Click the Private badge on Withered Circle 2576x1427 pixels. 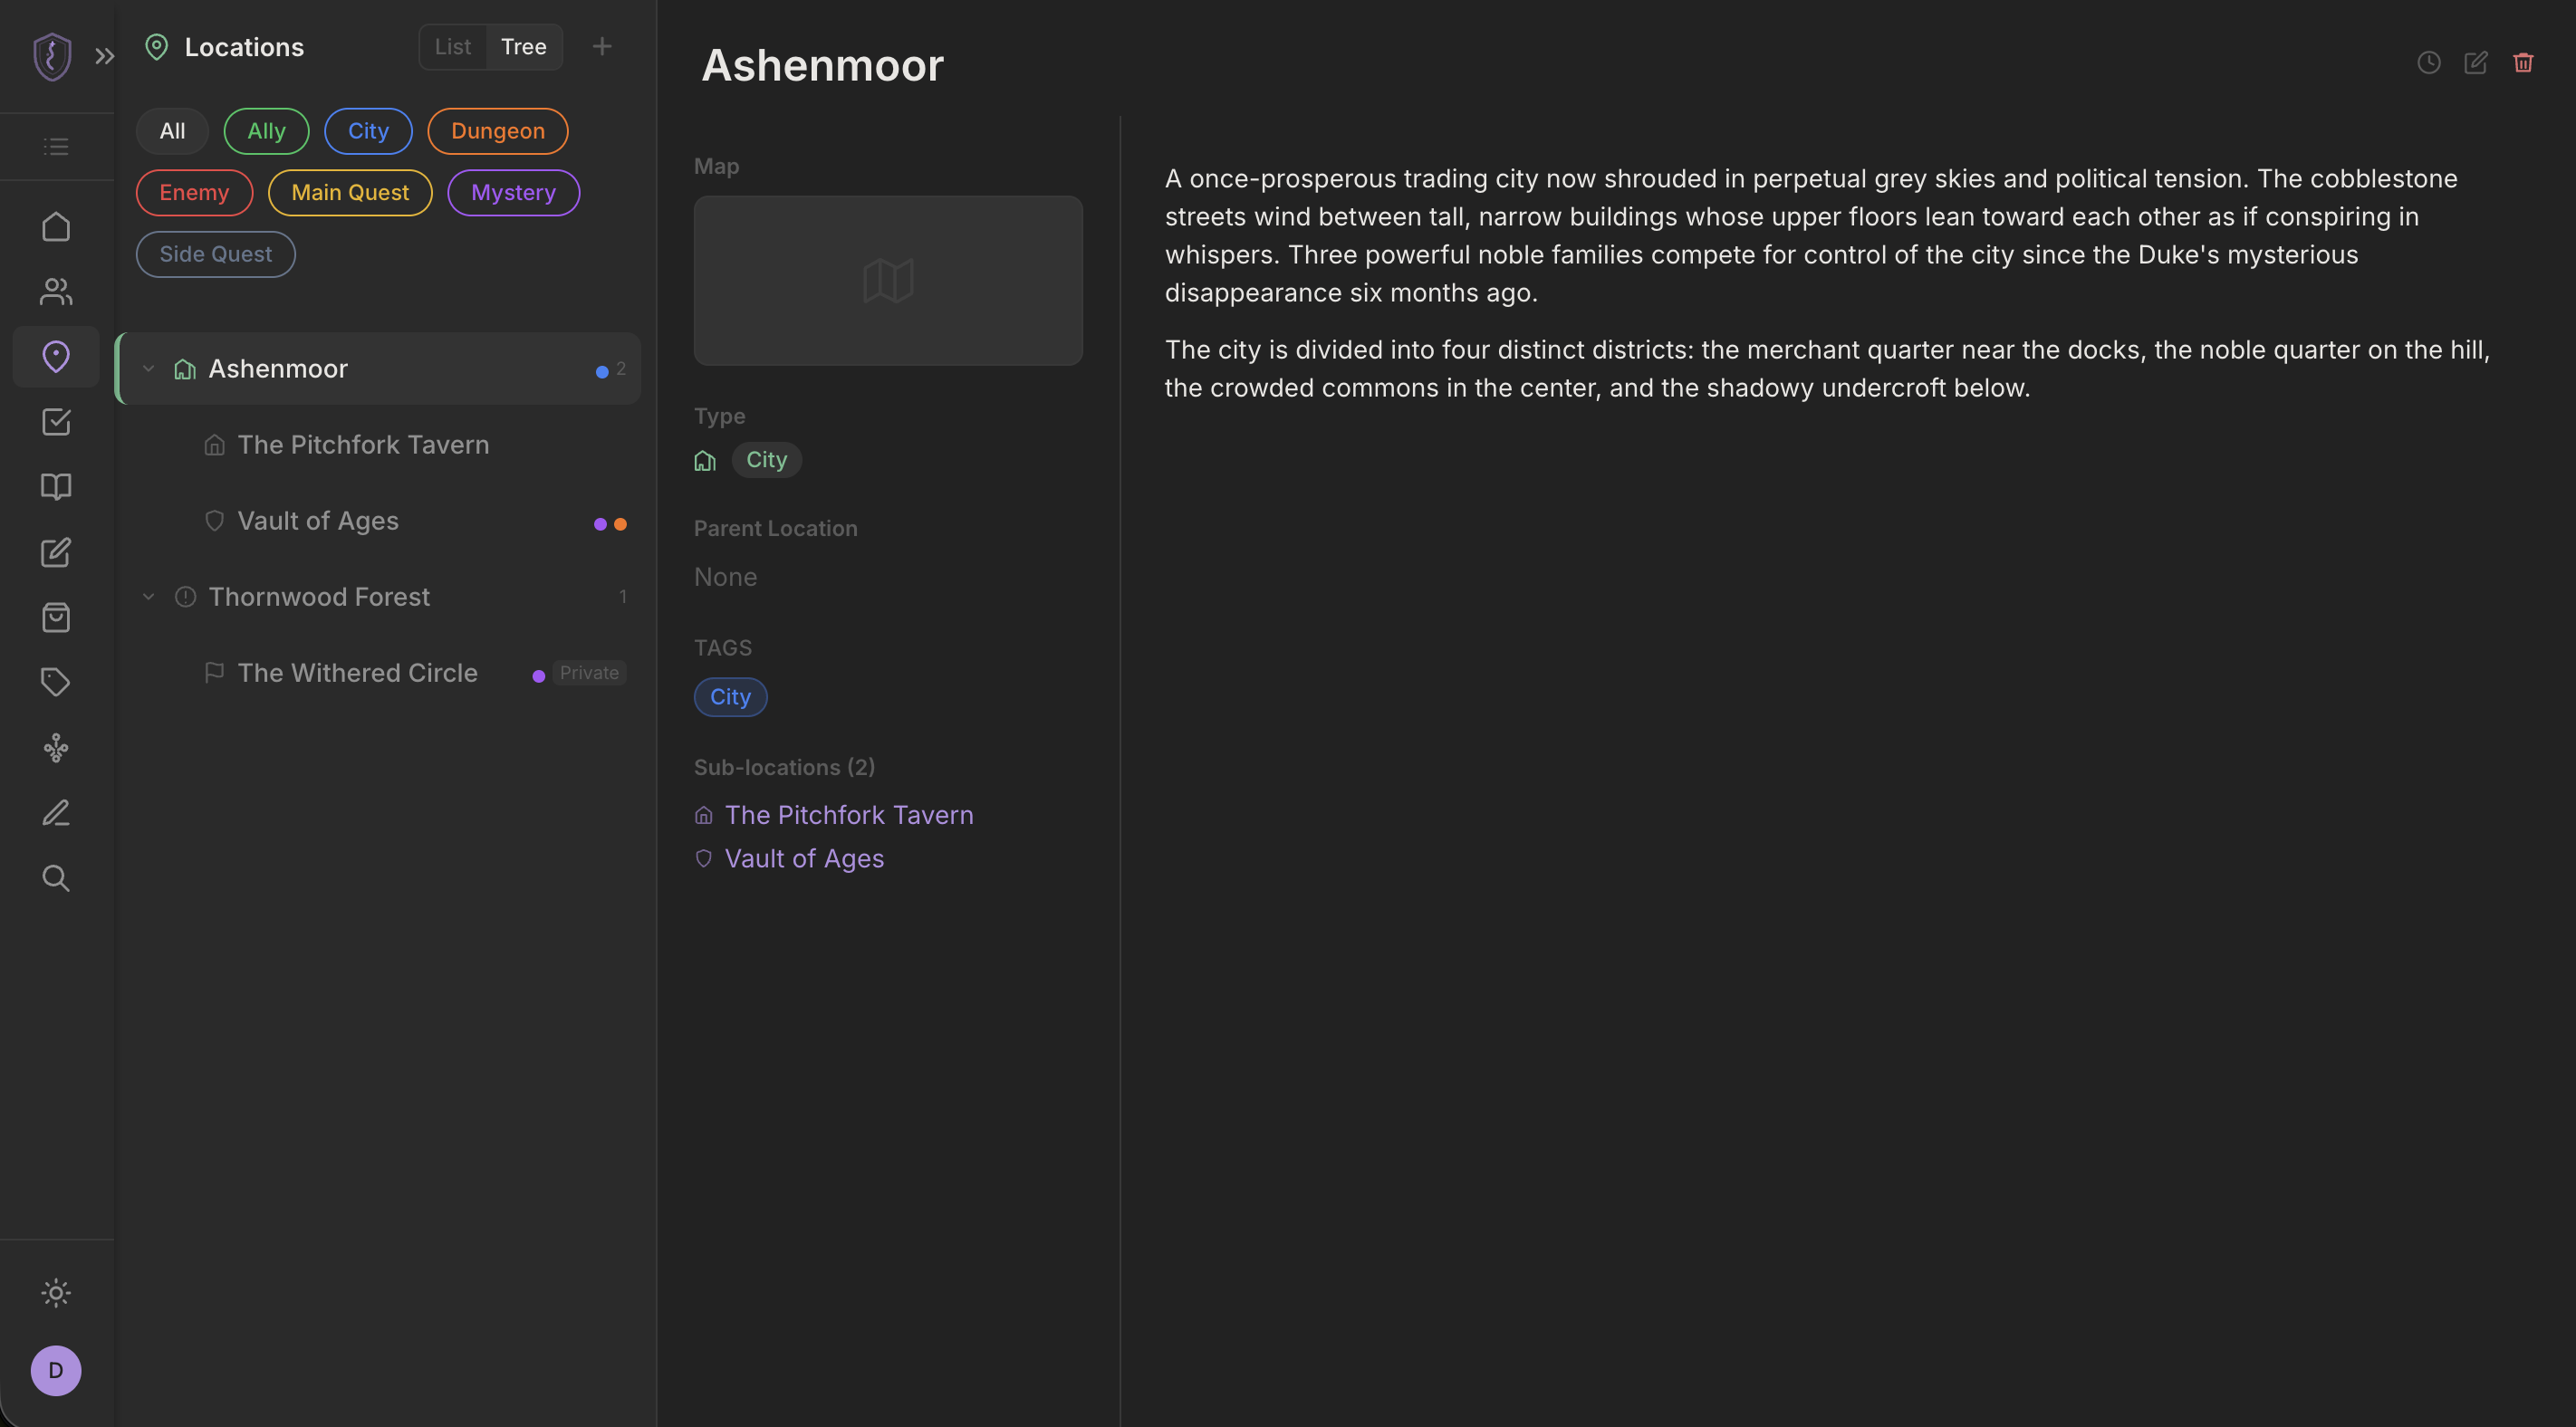point(589,673)
